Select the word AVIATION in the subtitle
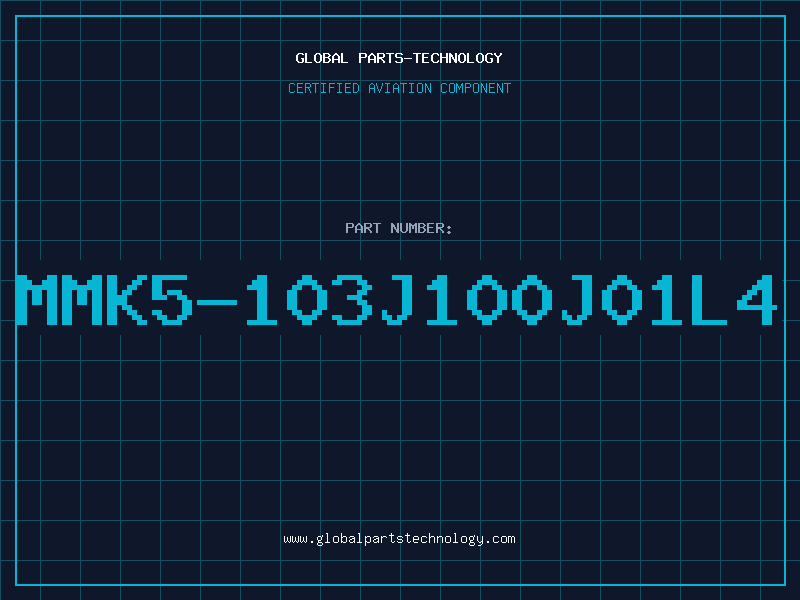Viewport: 800px width, 600px height. [x=399, y=88]
